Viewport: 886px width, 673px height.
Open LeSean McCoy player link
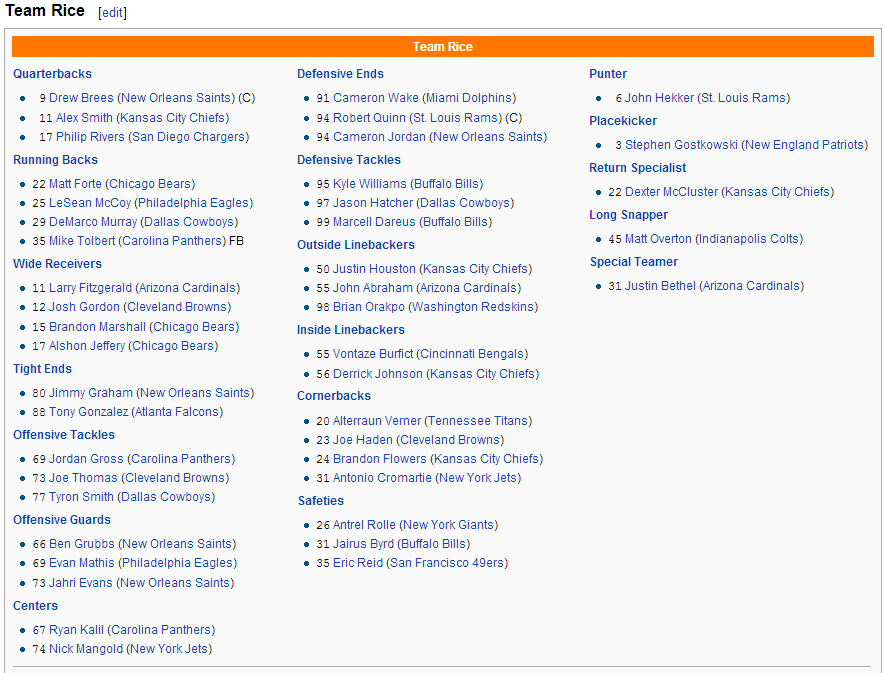tap(90, 203)
